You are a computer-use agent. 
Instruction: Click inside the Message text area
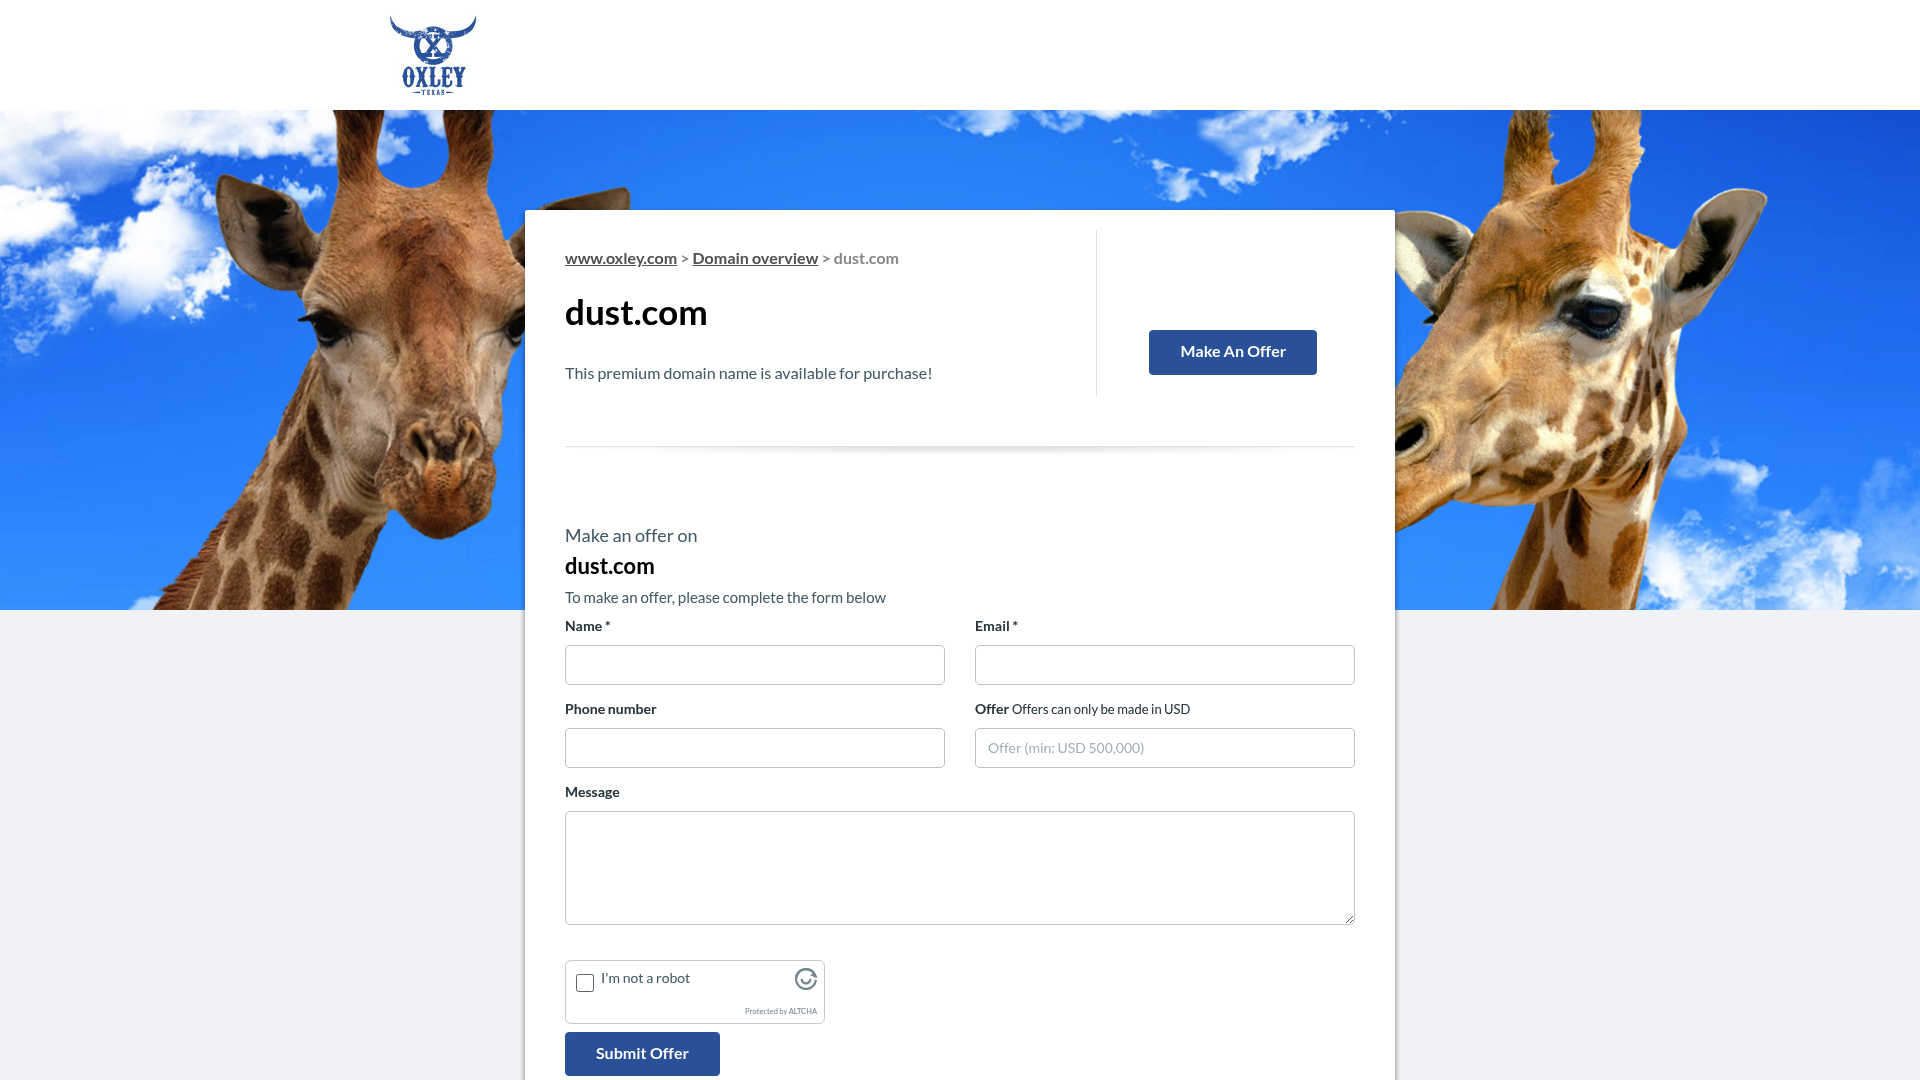tap(960, 868)
